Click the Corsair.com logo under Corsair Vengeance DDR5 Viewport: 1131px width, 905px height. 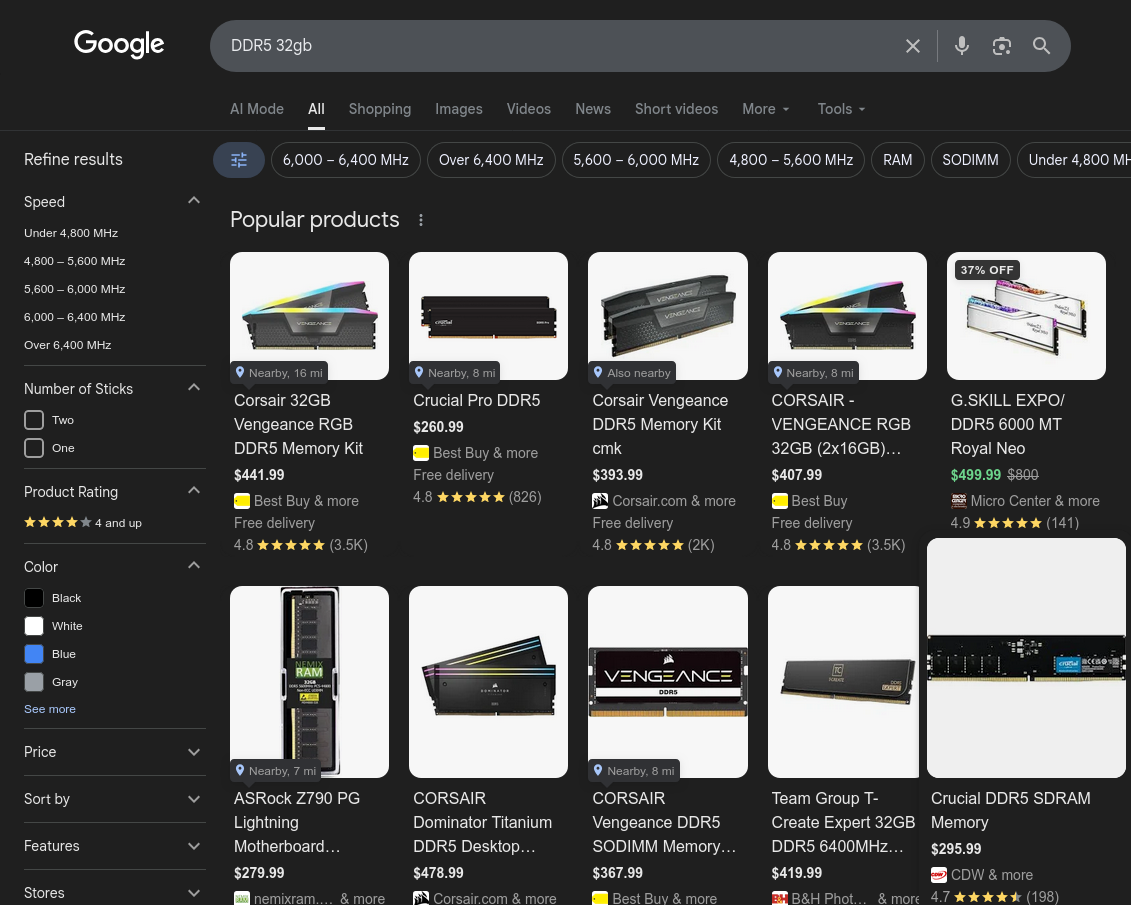tap(600, 500)
